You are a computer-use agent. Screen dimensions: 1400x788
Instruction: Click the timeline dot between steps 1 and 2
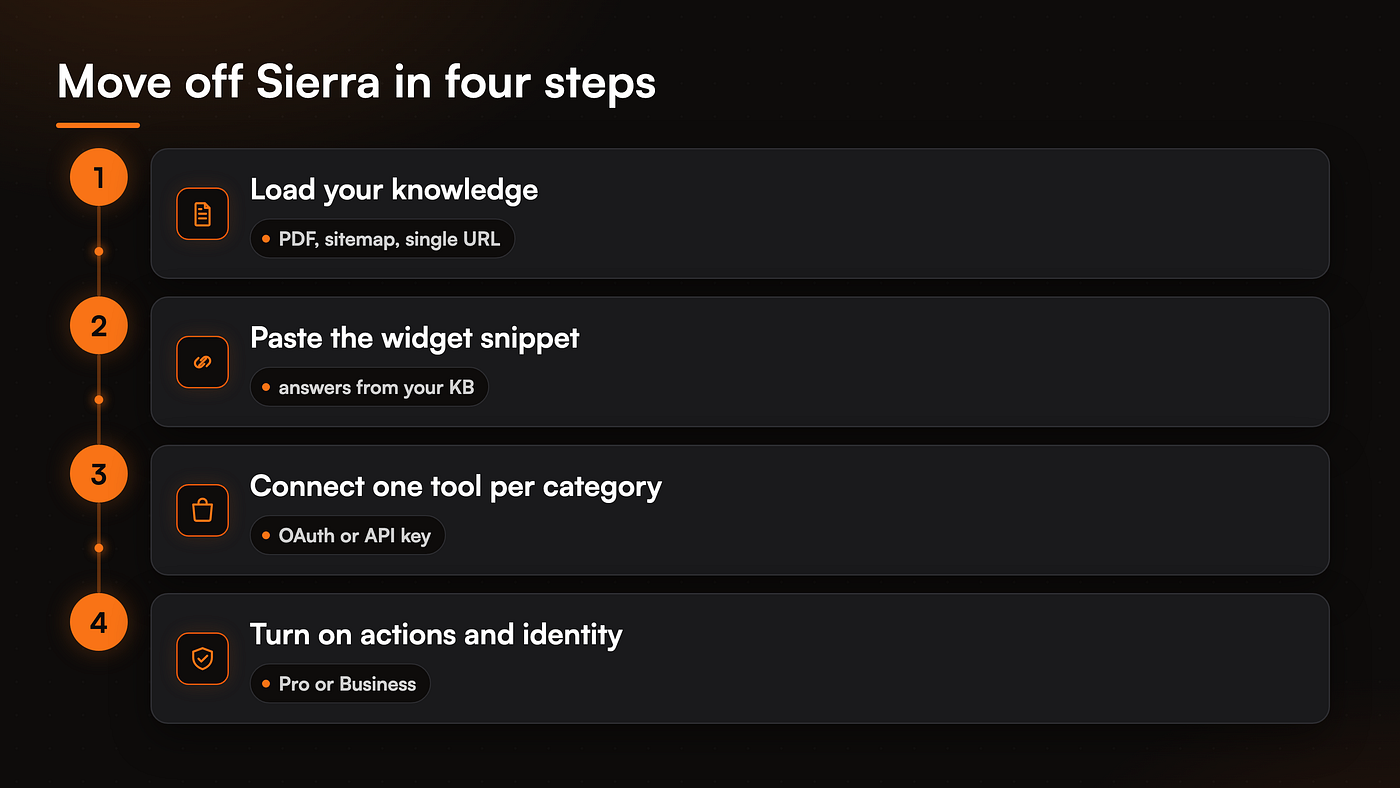tap(99, 251)
